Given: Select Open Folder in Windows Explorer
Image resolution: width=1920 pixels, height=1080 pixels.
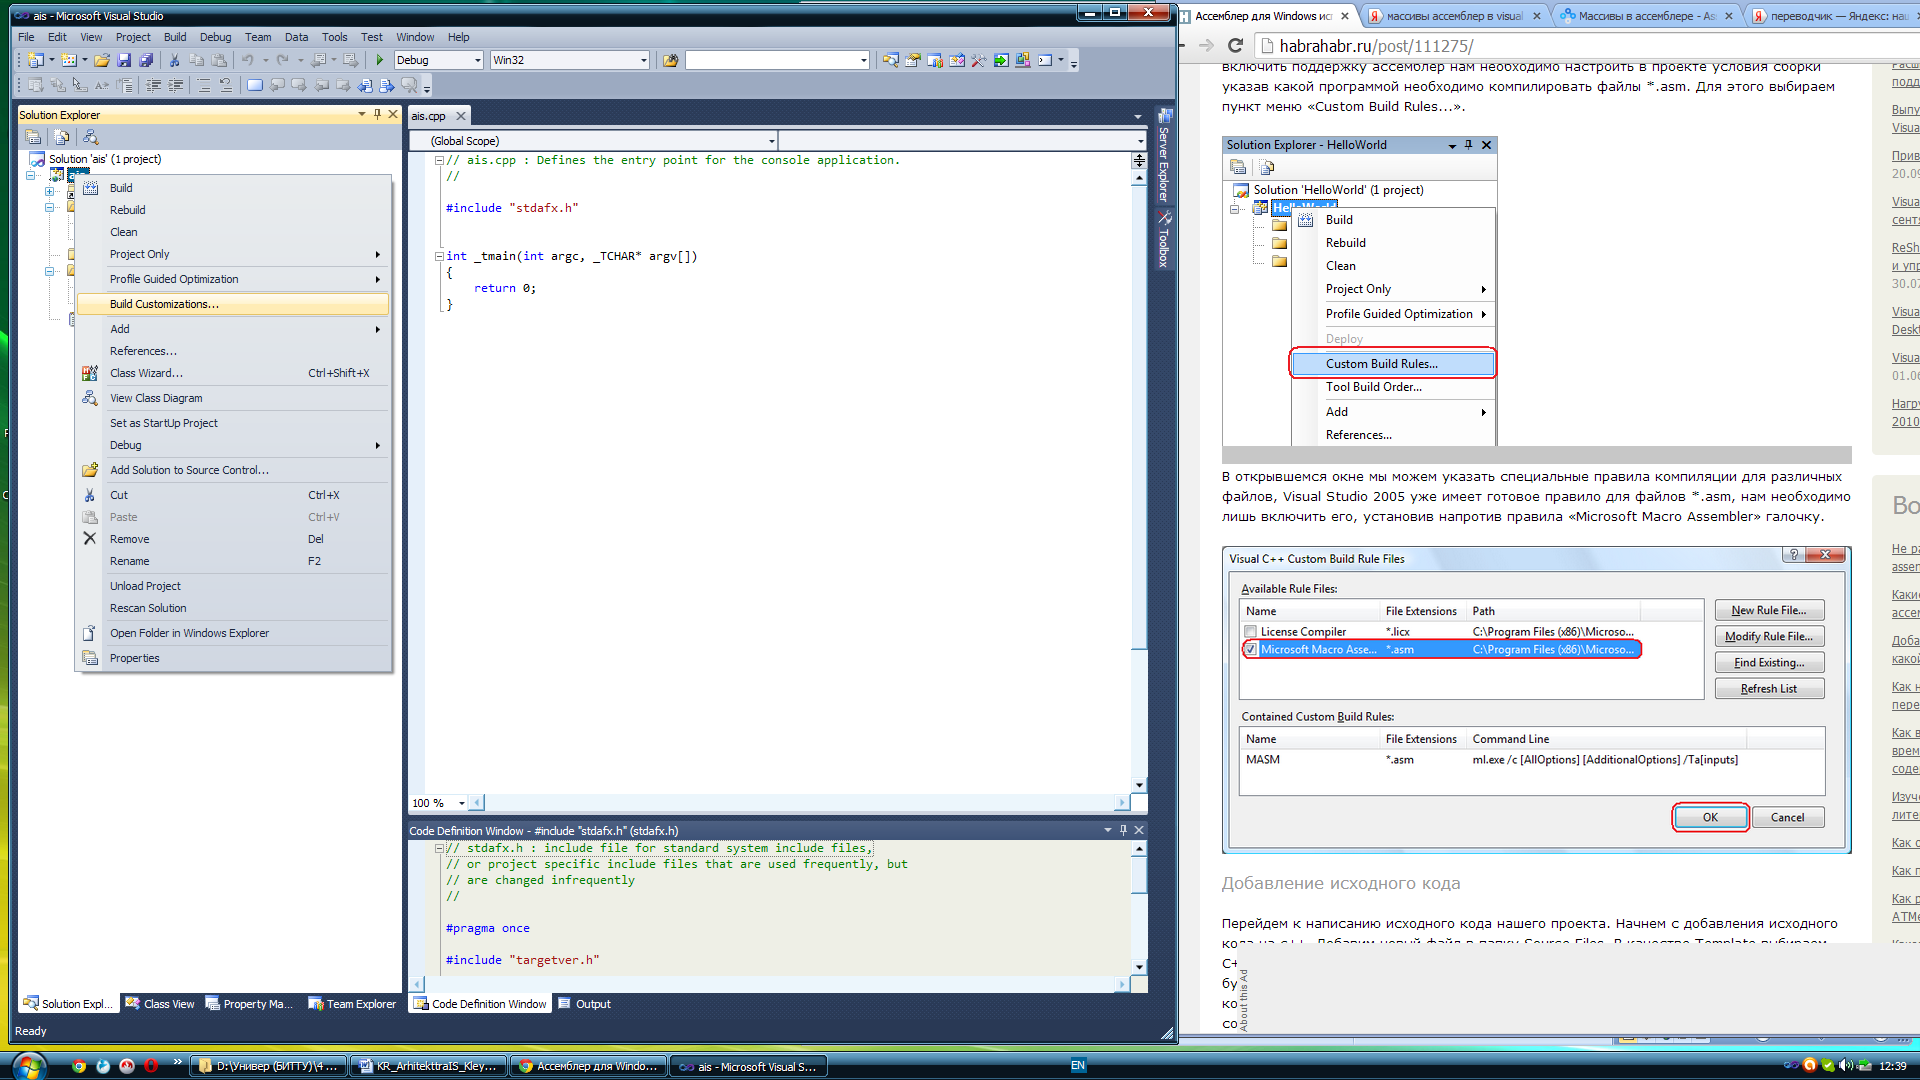Looking at the screenshot, I should [234, 633].
